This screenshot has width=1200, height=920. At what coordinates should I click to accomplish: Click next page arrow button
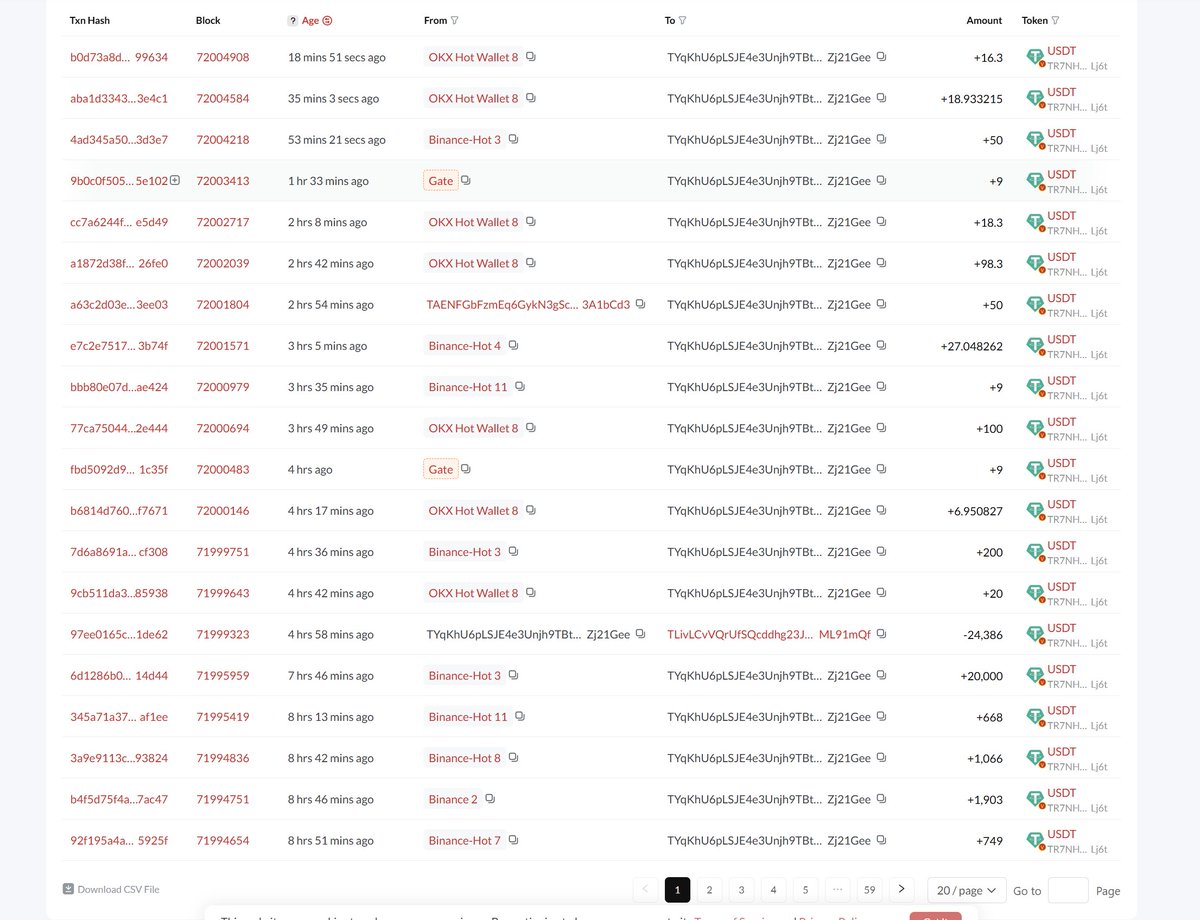click(x=901, y=889)
